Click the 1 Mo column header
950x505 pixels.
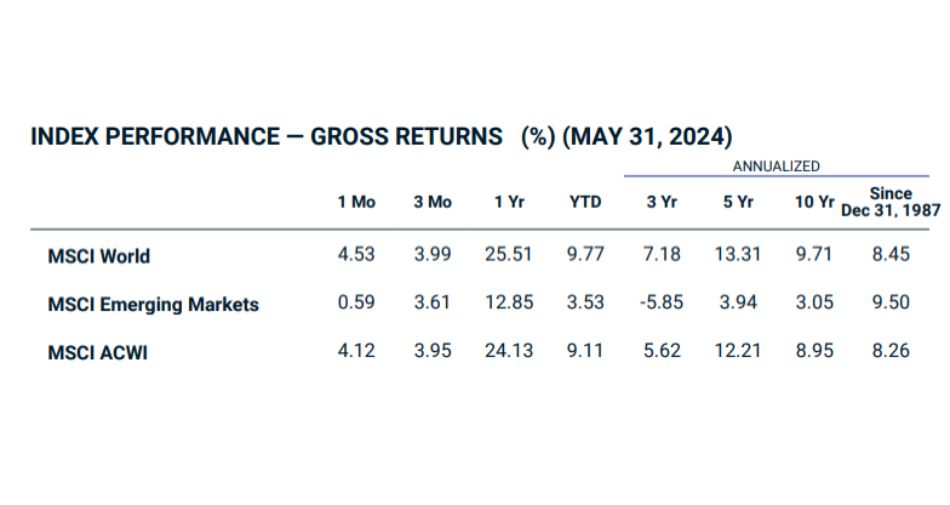click(x=356, y=202)
